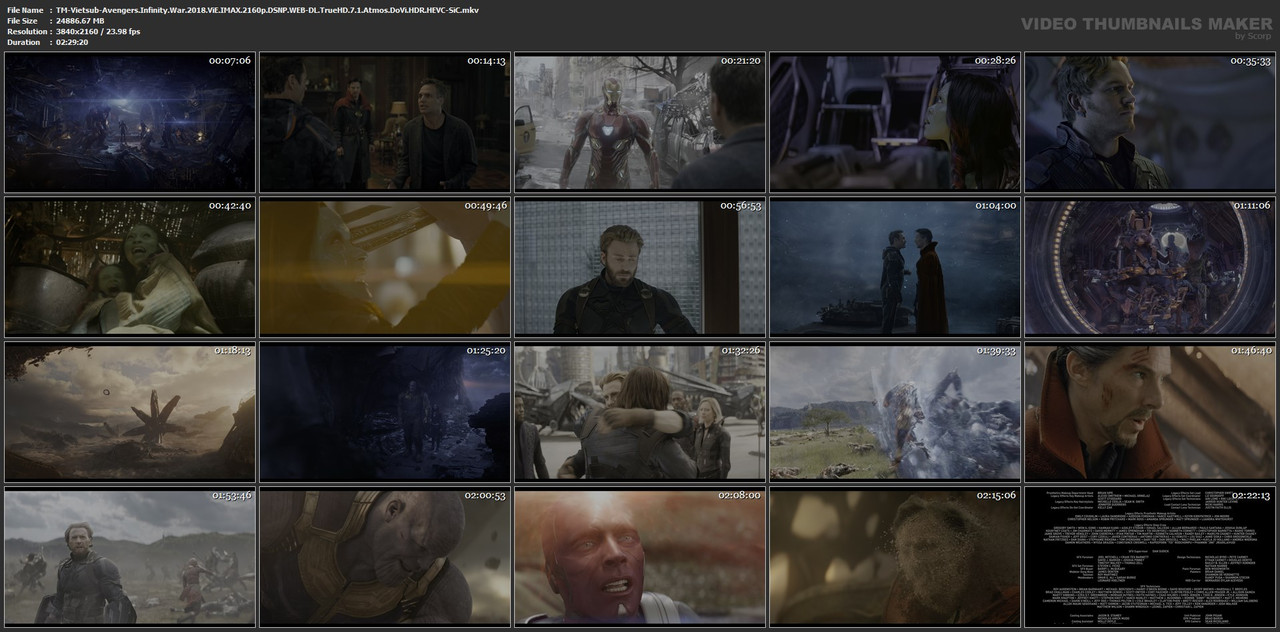Select the battlefield thumbnail at 01:53:46
Screen dimensions: 1280x632
[129, 557]
